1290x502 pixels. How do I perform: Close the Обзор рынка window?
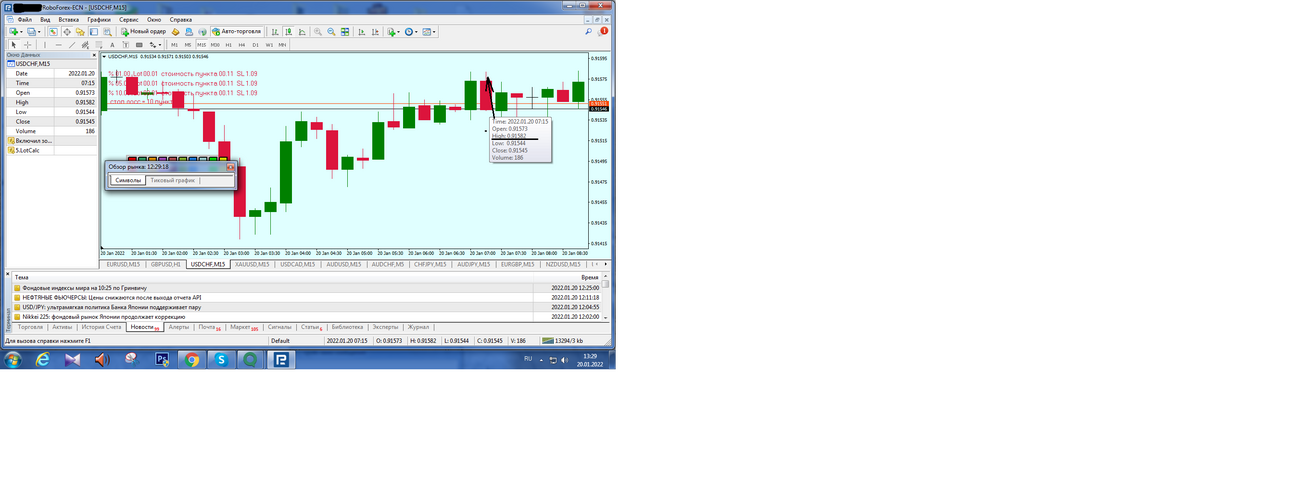231,167
